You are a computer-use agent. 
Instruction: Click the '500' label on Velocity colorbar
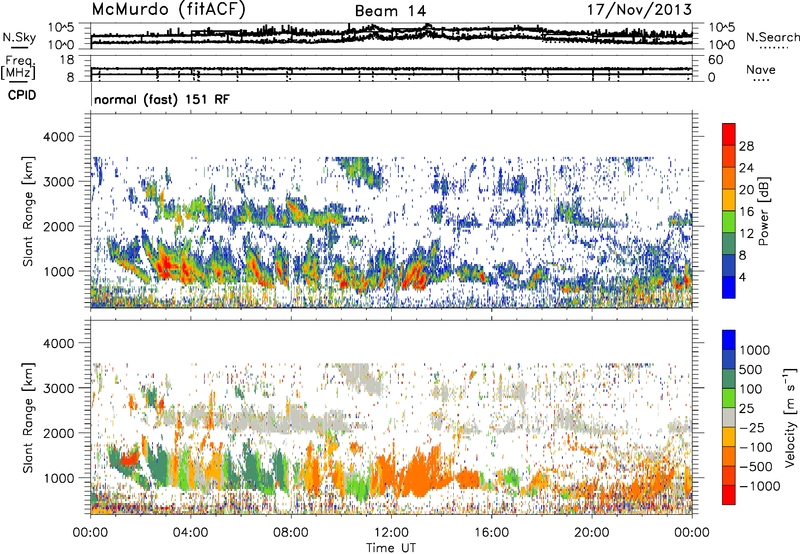751,369
